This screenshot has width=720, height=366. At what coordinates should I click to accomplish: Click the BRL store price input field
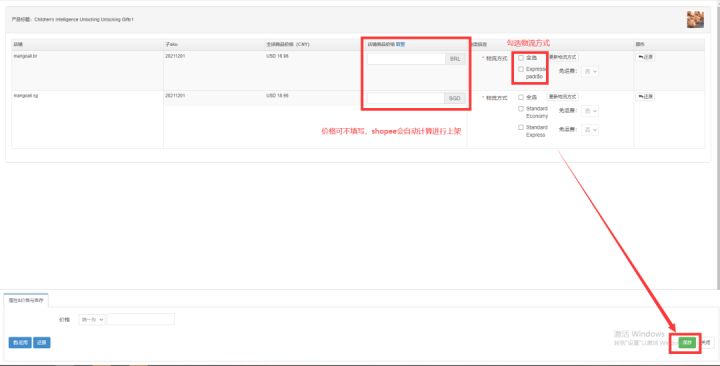pyautogui.click(x=406, y=59)
